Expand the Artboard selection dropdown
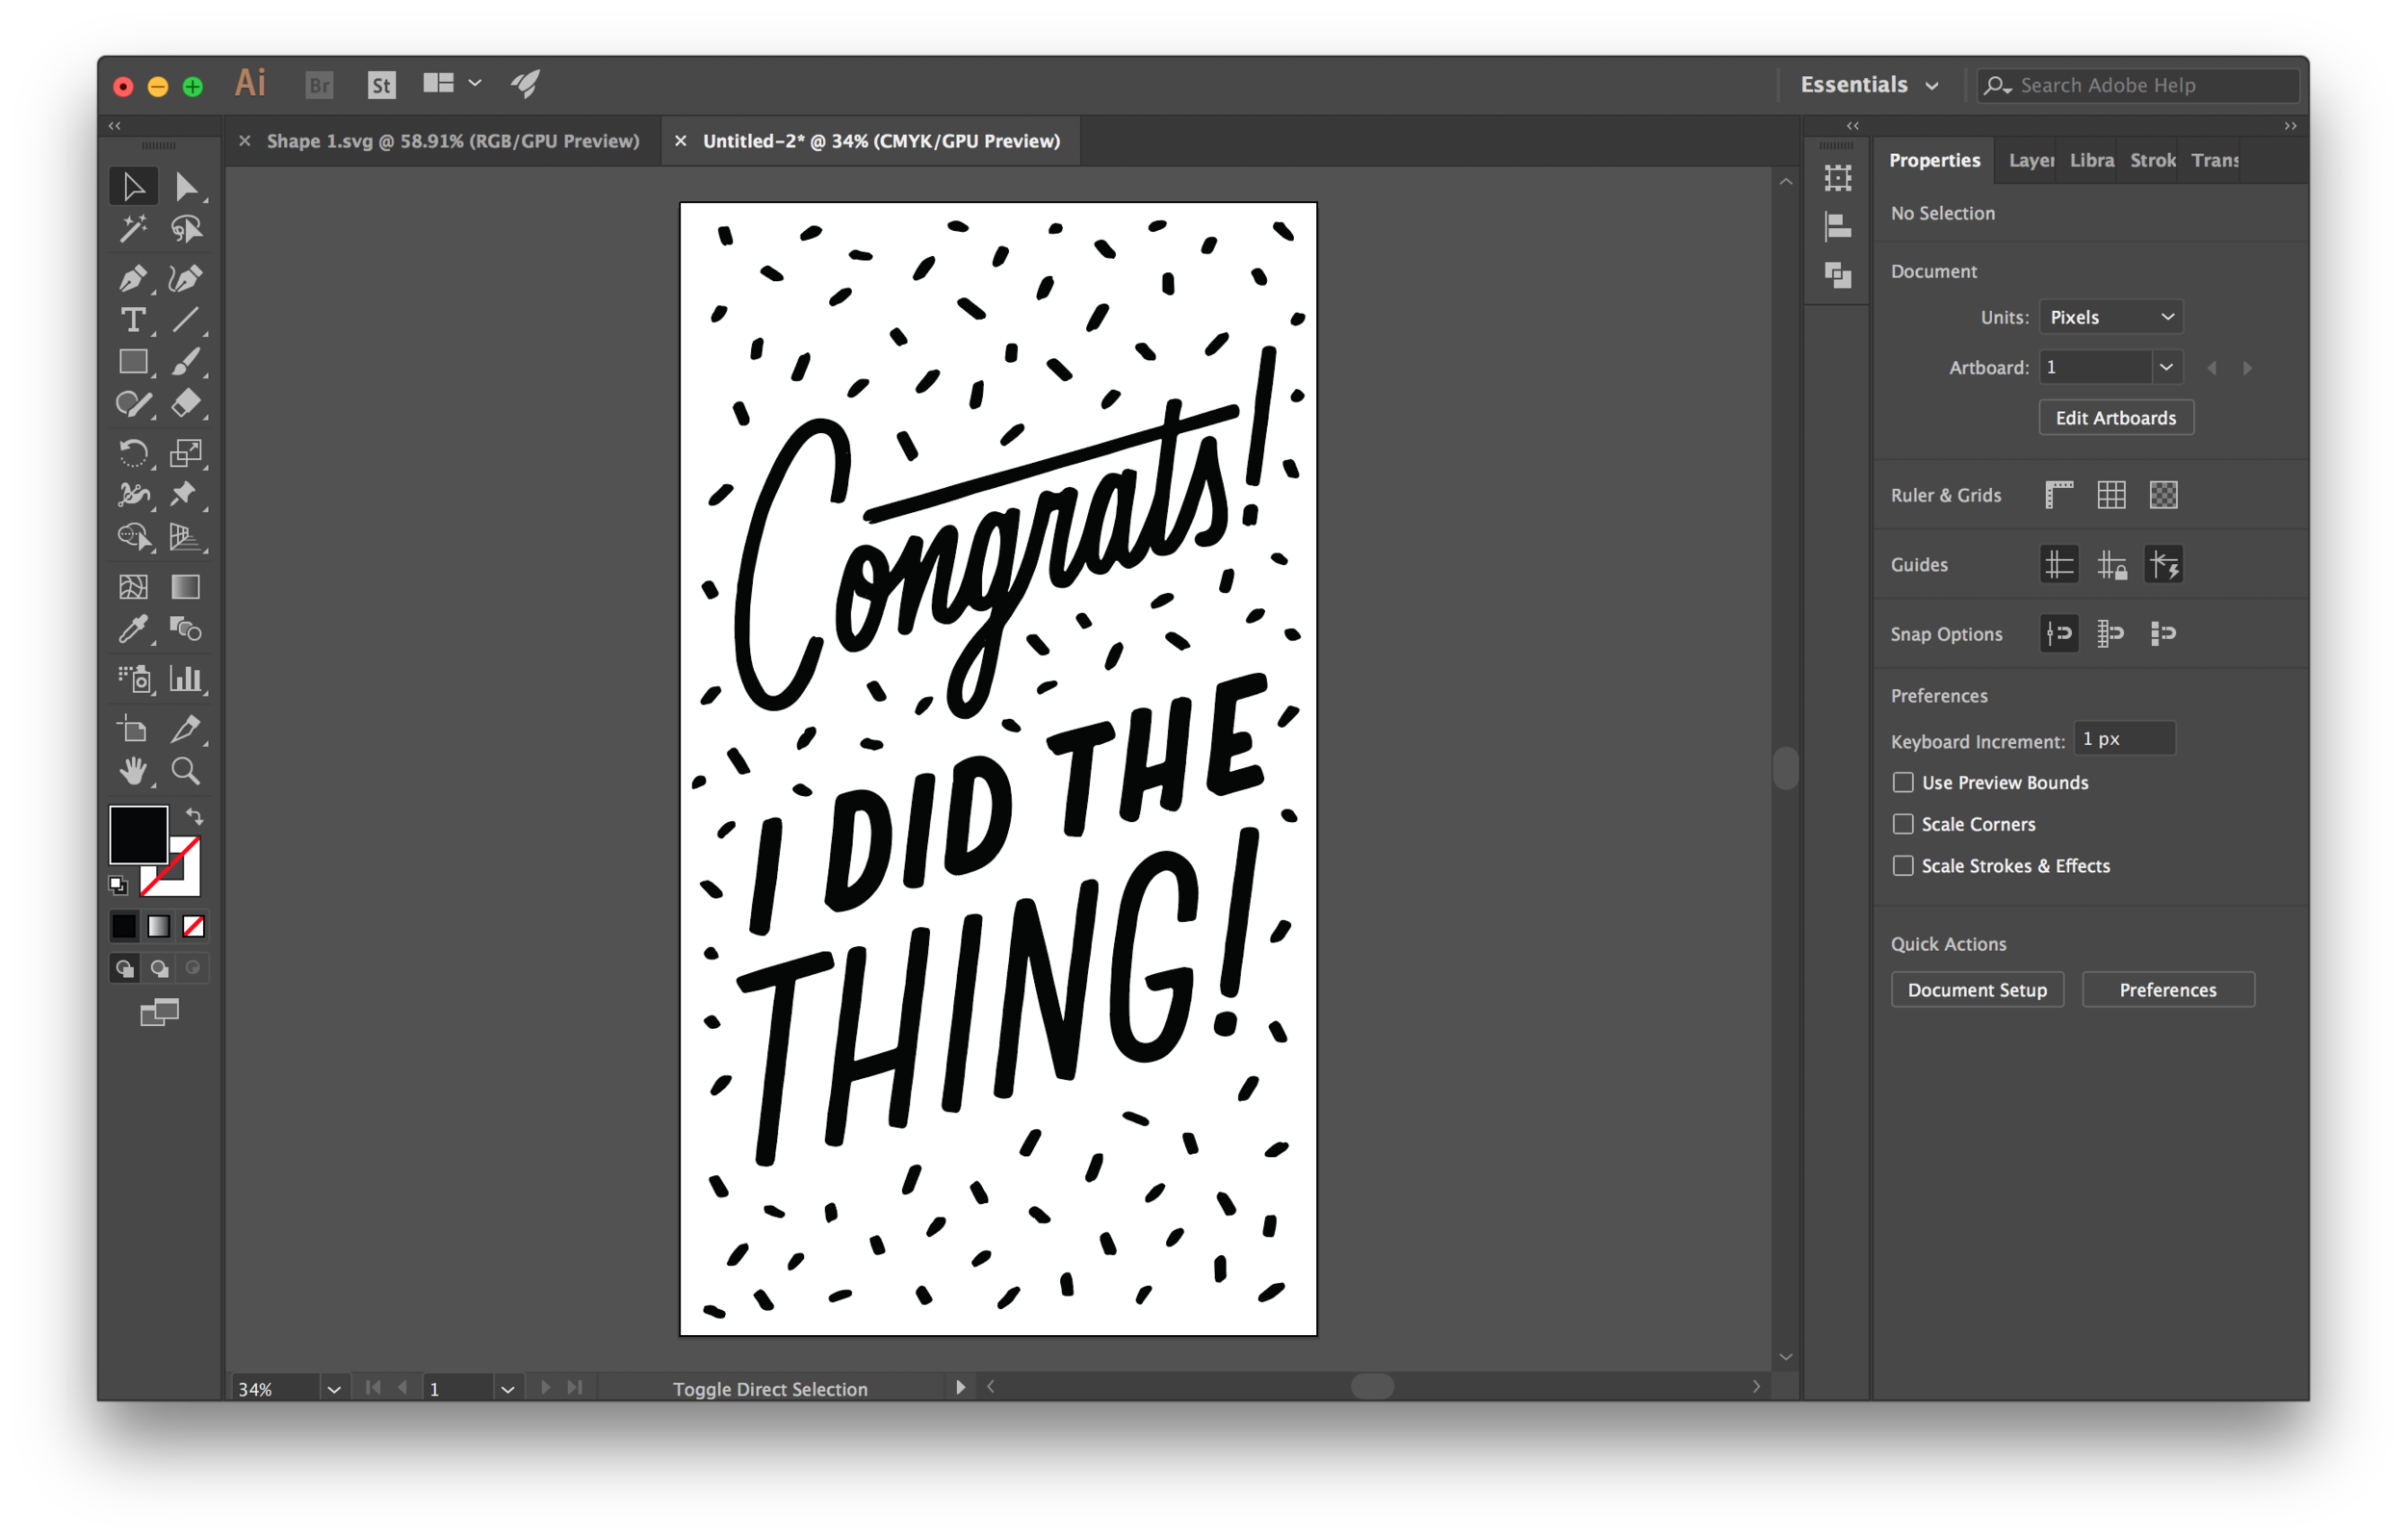The width and height of the screenshot is (2407, 1540). pyautogui.click(x=2166, y=367)
